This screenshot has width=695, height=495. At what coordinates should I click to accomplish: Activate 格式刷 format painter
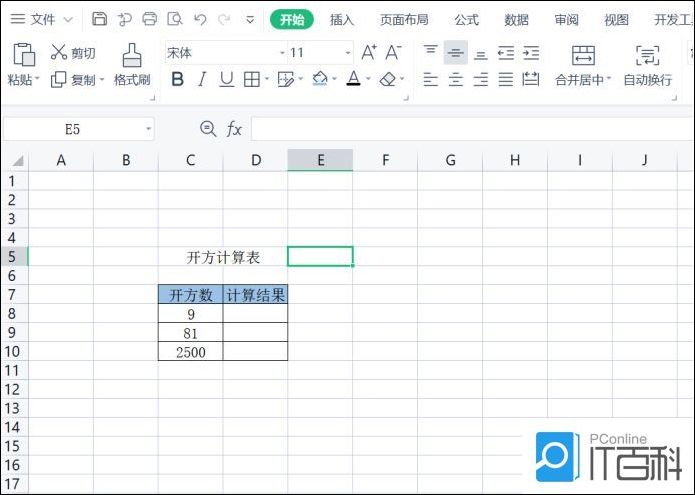click(x=132, y=65)
